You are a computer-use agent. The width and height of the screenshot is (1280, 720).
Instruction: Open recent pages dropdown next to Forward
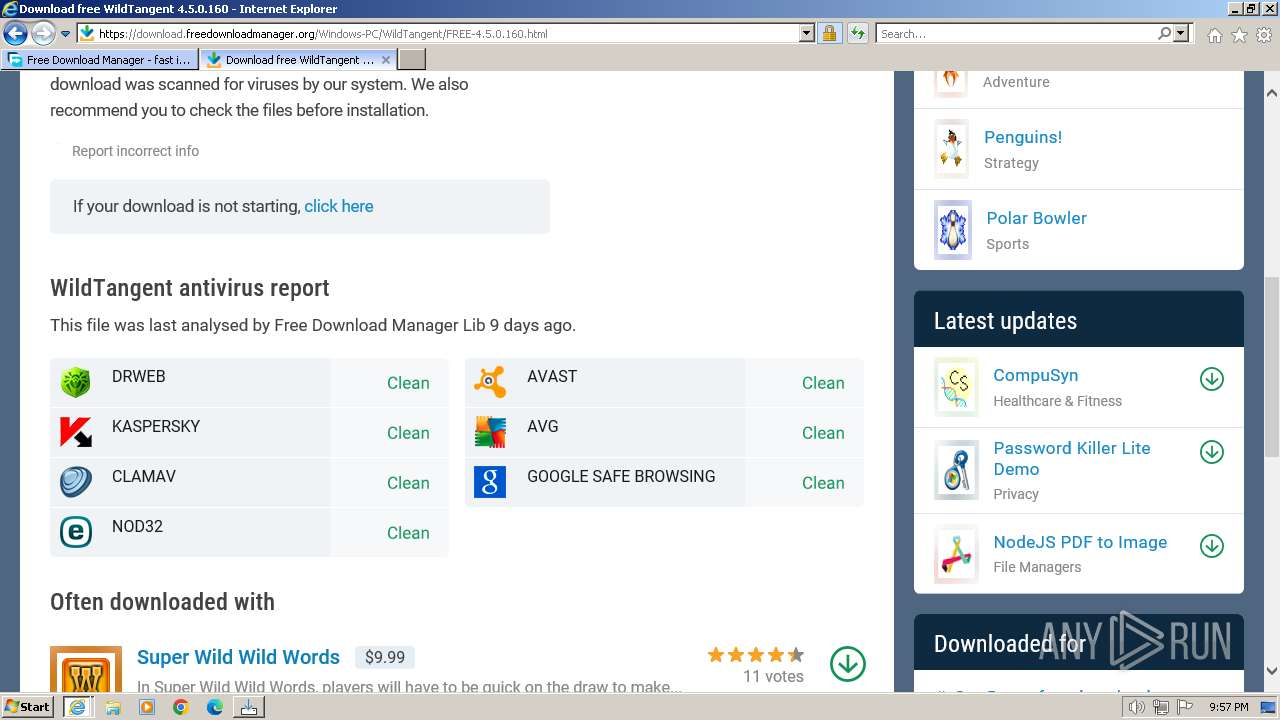[x=65, y=33]
